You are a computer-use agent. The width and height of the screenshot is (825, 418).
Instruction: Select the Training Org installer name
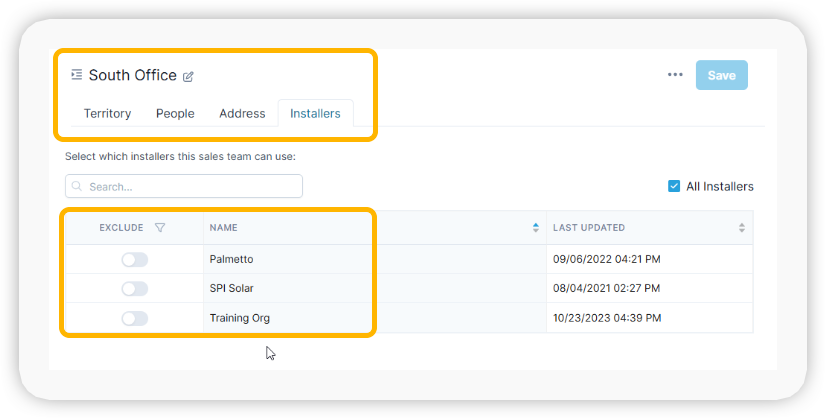click(239, 318)
